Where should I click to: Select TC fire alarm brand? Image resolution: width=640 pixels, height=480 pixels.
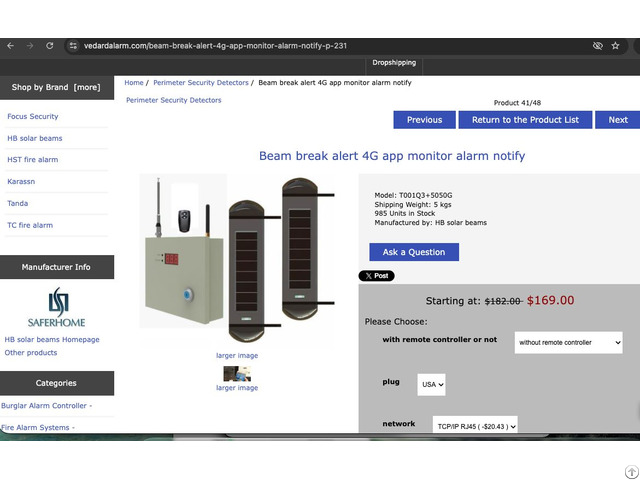[30, 225]
